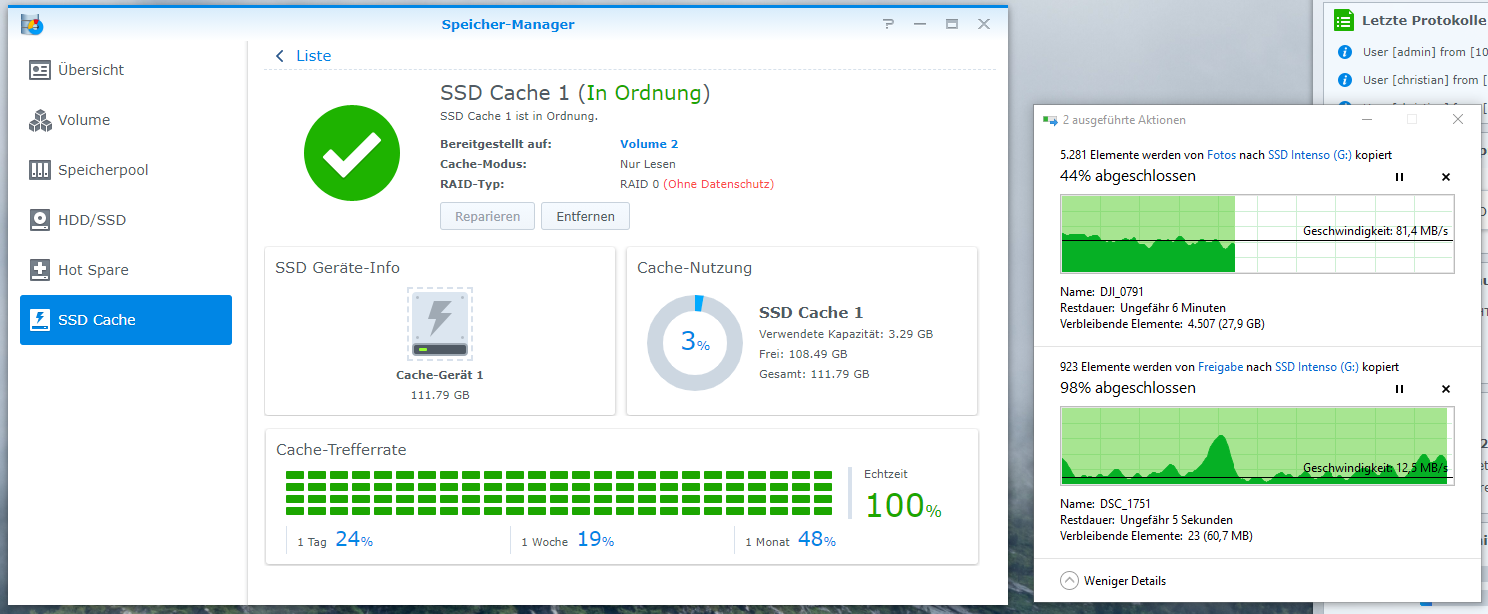Click the SSD Cache lightning icon in the sidebar
This screenshot has height=614, width=1488.
40,320
